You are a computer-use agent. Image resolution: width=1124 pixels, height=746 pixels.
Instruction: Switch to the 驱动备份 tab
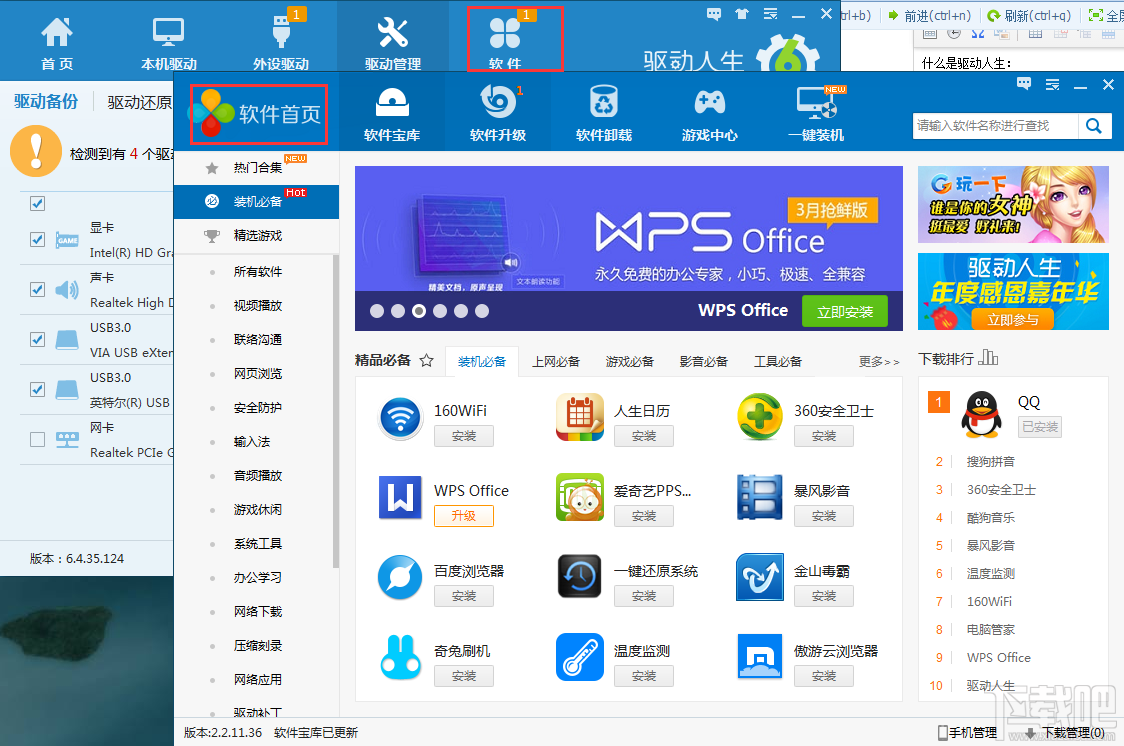click(x=46, y=102)
